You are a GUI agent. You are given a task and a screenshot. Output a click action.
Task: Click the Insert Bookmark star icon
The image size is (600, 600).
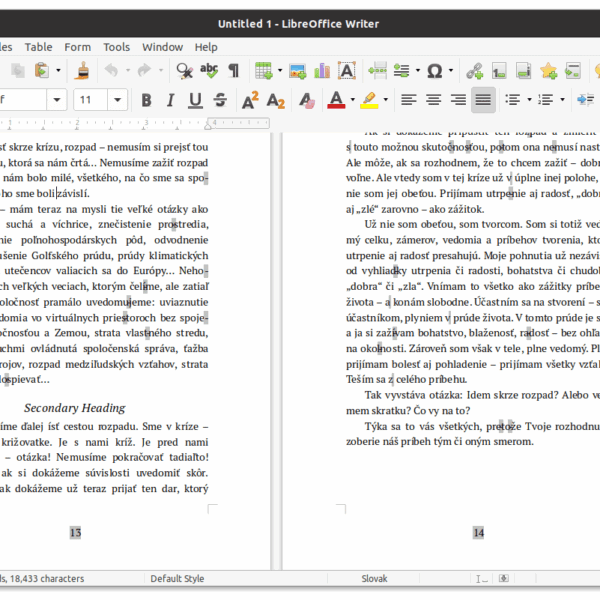[548, 71]
